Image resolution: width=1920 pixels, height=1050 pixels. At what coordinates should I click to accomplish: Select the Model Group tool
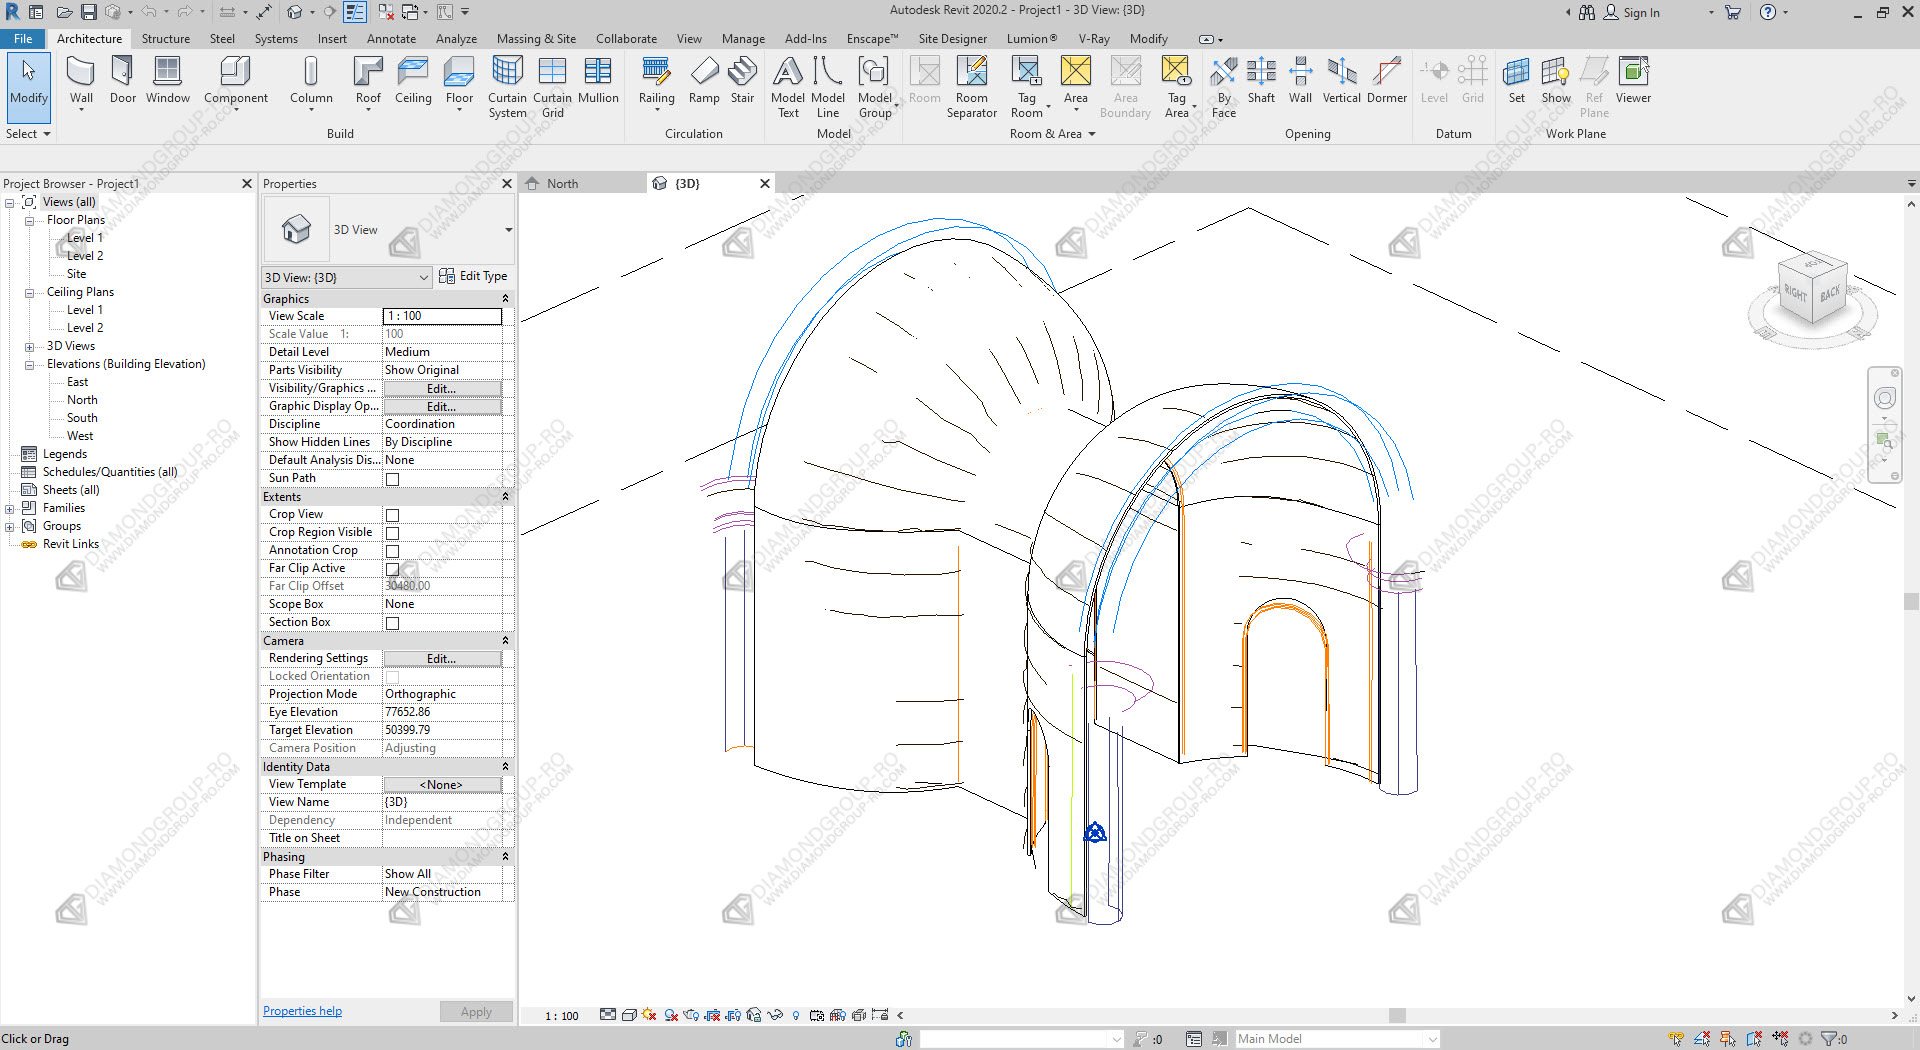(874, 88)
